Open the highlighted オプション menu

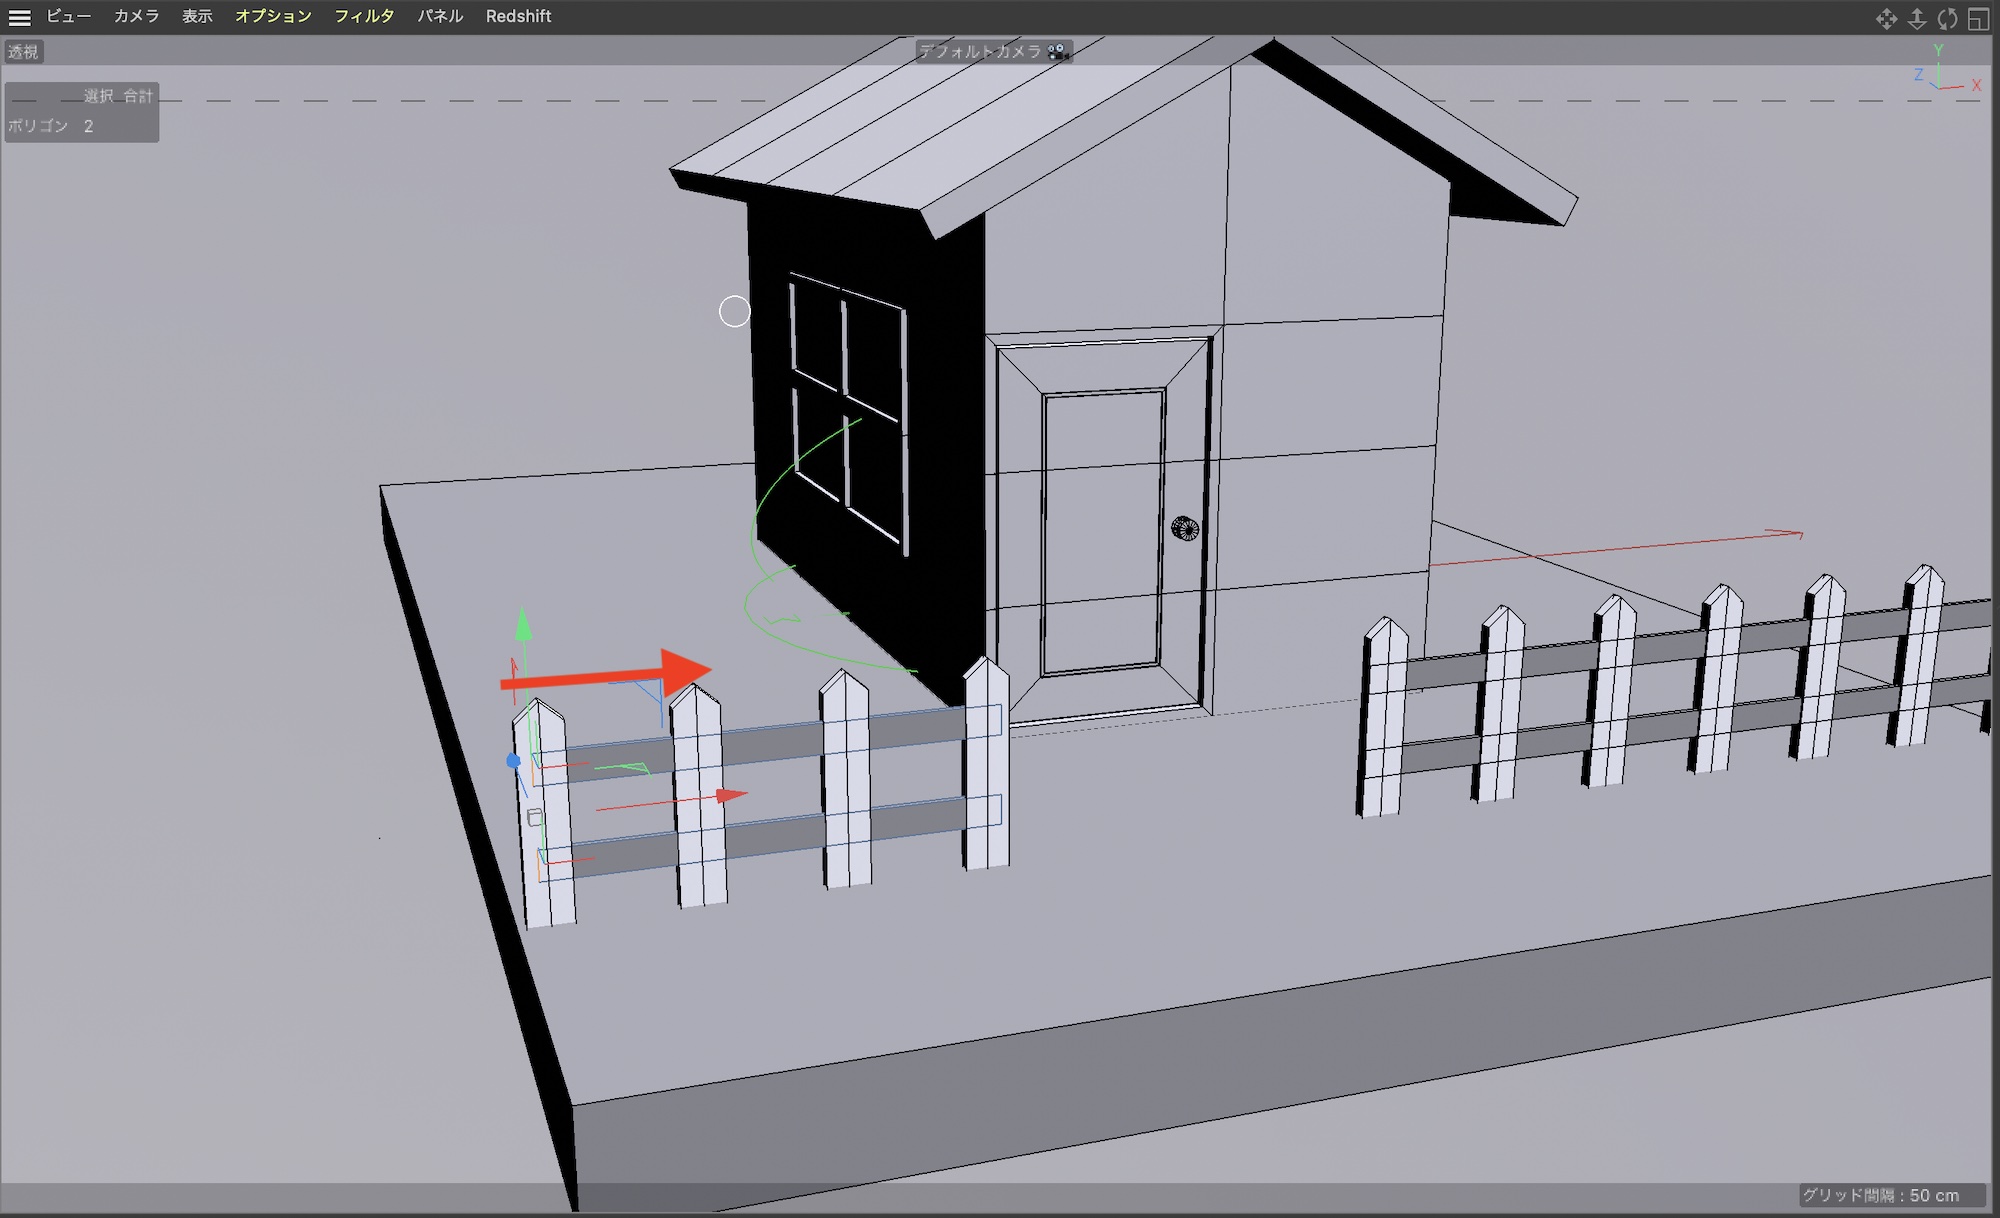[273, 16]
